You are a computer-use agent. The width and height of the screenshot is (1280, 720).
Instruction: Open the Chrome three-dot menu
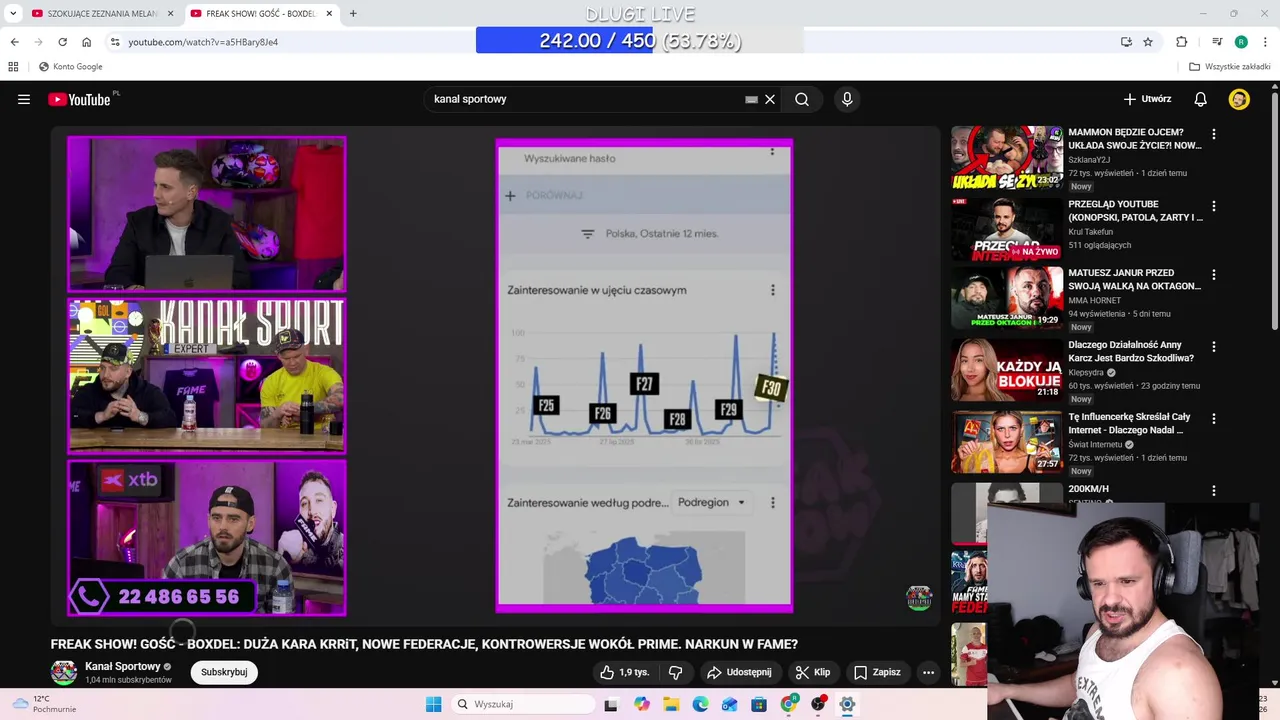coord(1264,42)
